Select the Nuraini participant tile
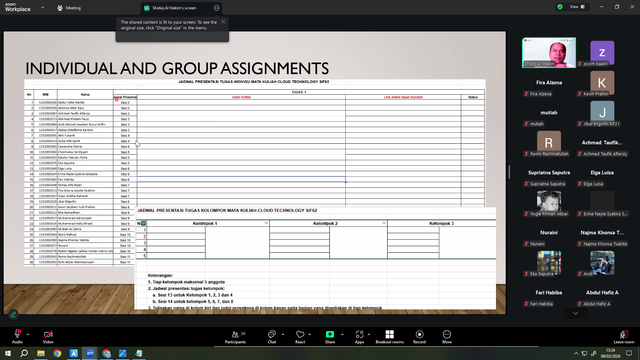Viewport: 640px width, 360px height. click(549, 233)
